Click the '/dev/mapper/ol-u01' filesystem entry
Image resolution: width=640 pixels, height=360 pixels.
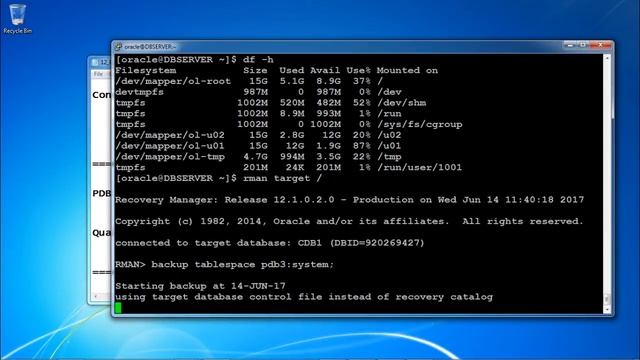coord(170,146)
